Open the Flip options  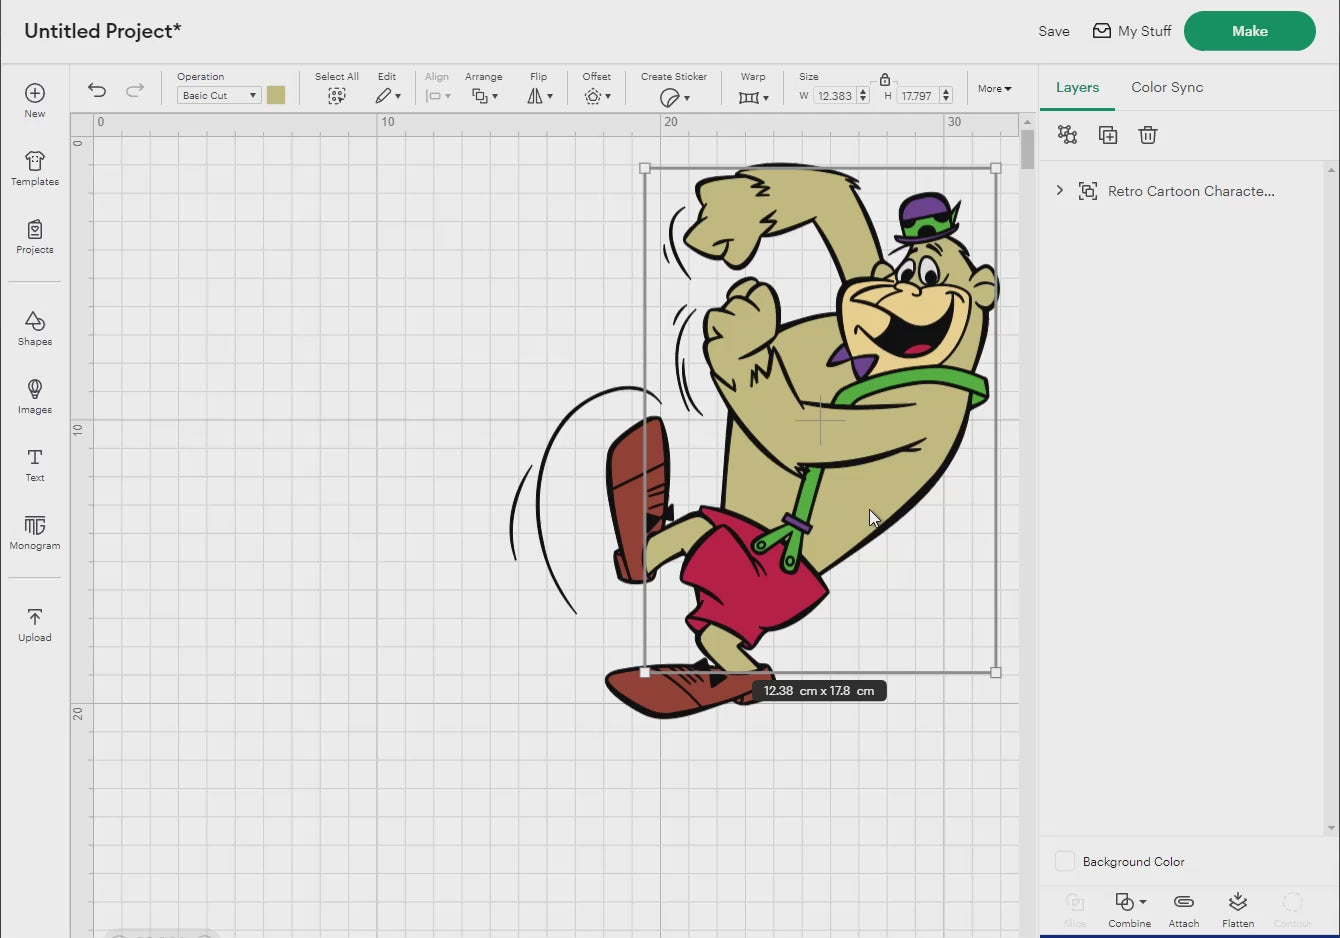[539, 96]
